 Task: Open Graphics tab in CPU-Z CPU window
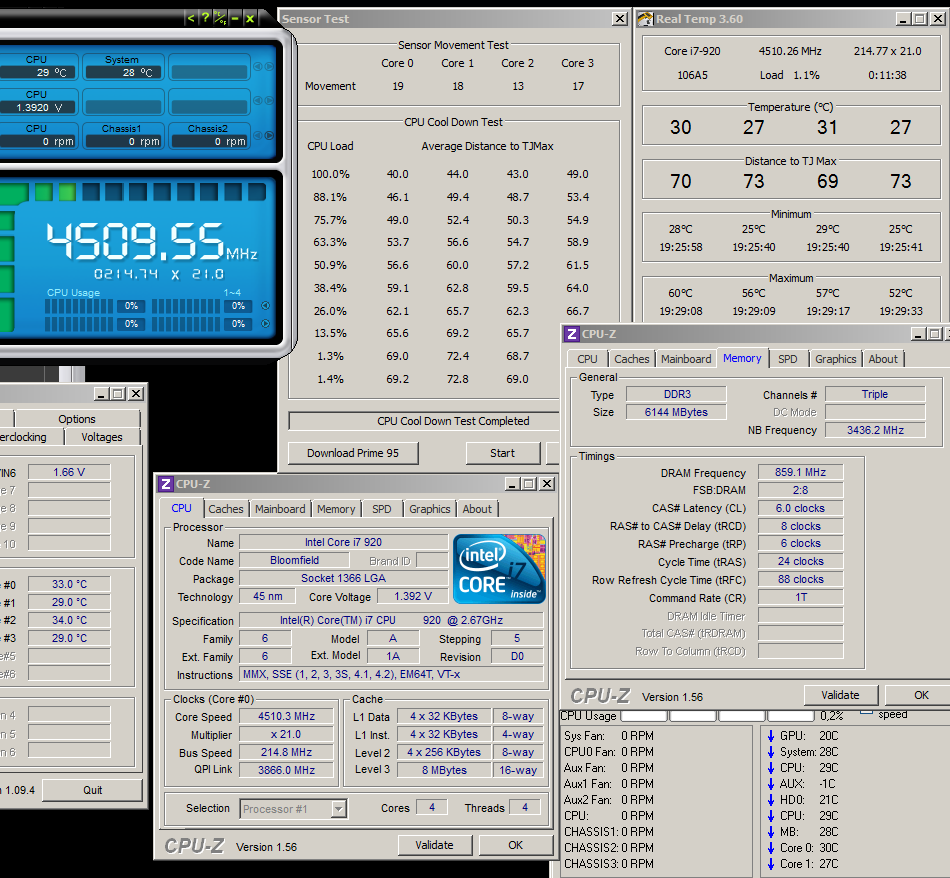[x=430, y=510]
